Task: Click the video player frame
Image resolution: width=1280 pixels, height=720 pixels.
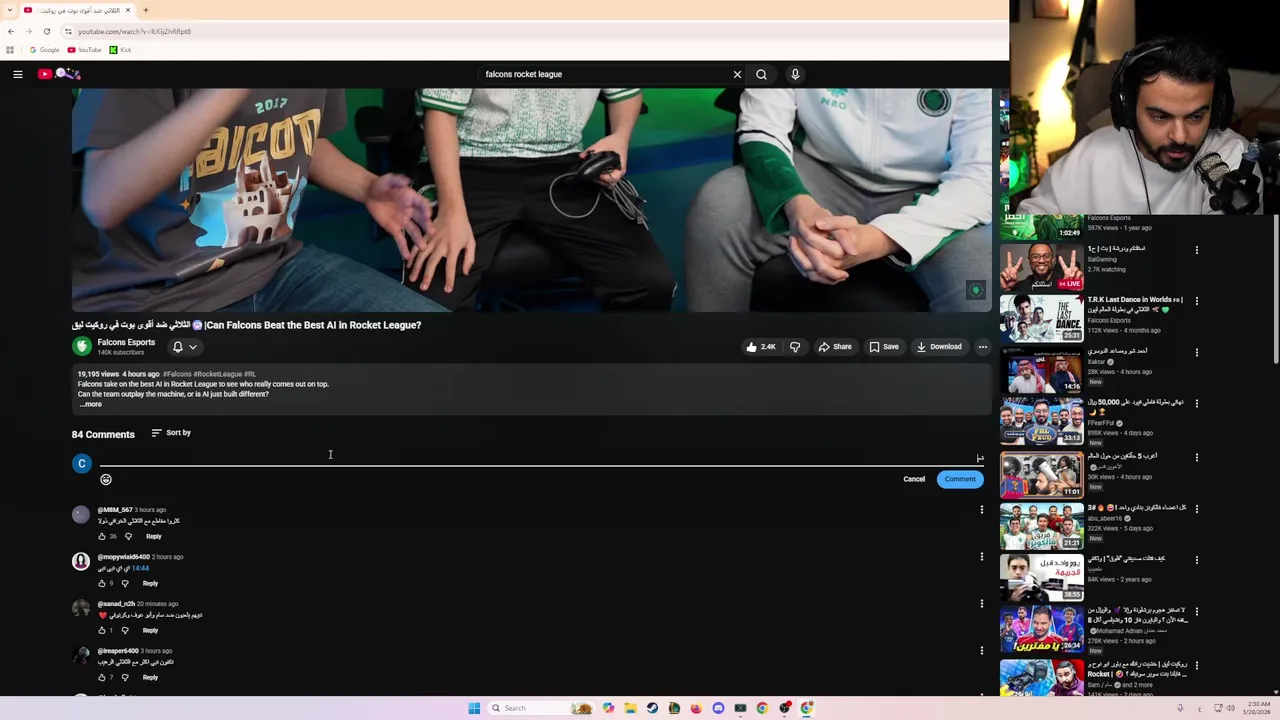Action: [532, 200]
